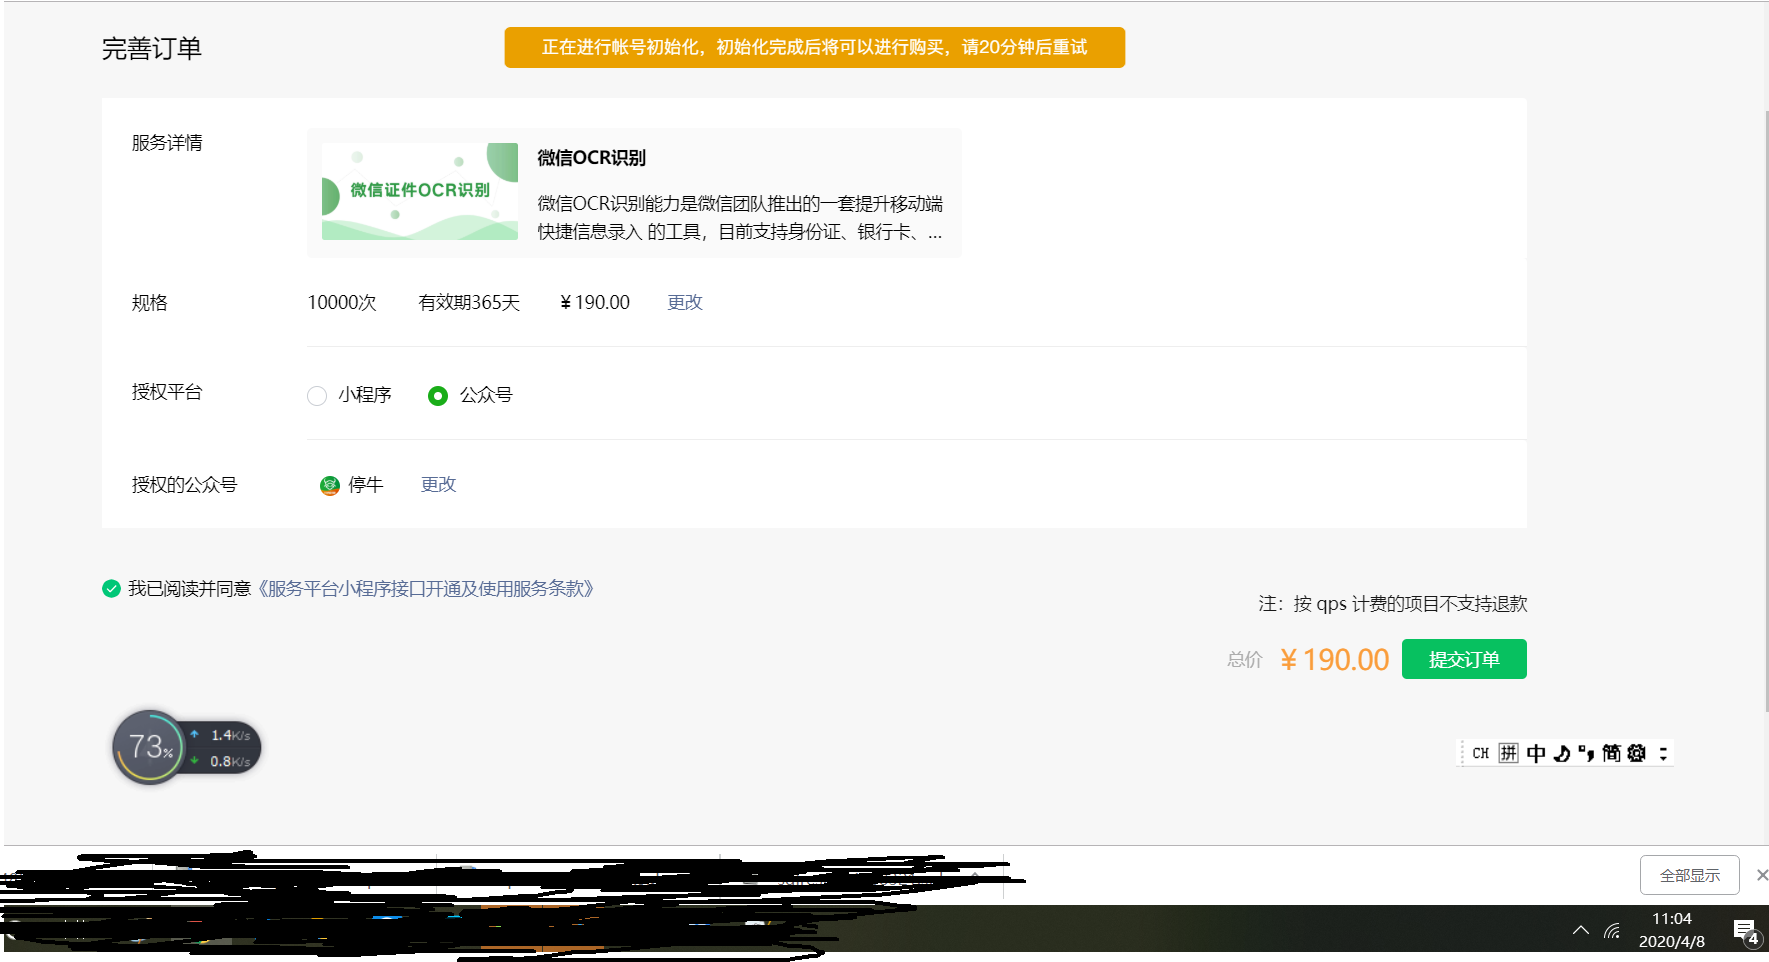Click the 规格 label

(x=150, y=303)
